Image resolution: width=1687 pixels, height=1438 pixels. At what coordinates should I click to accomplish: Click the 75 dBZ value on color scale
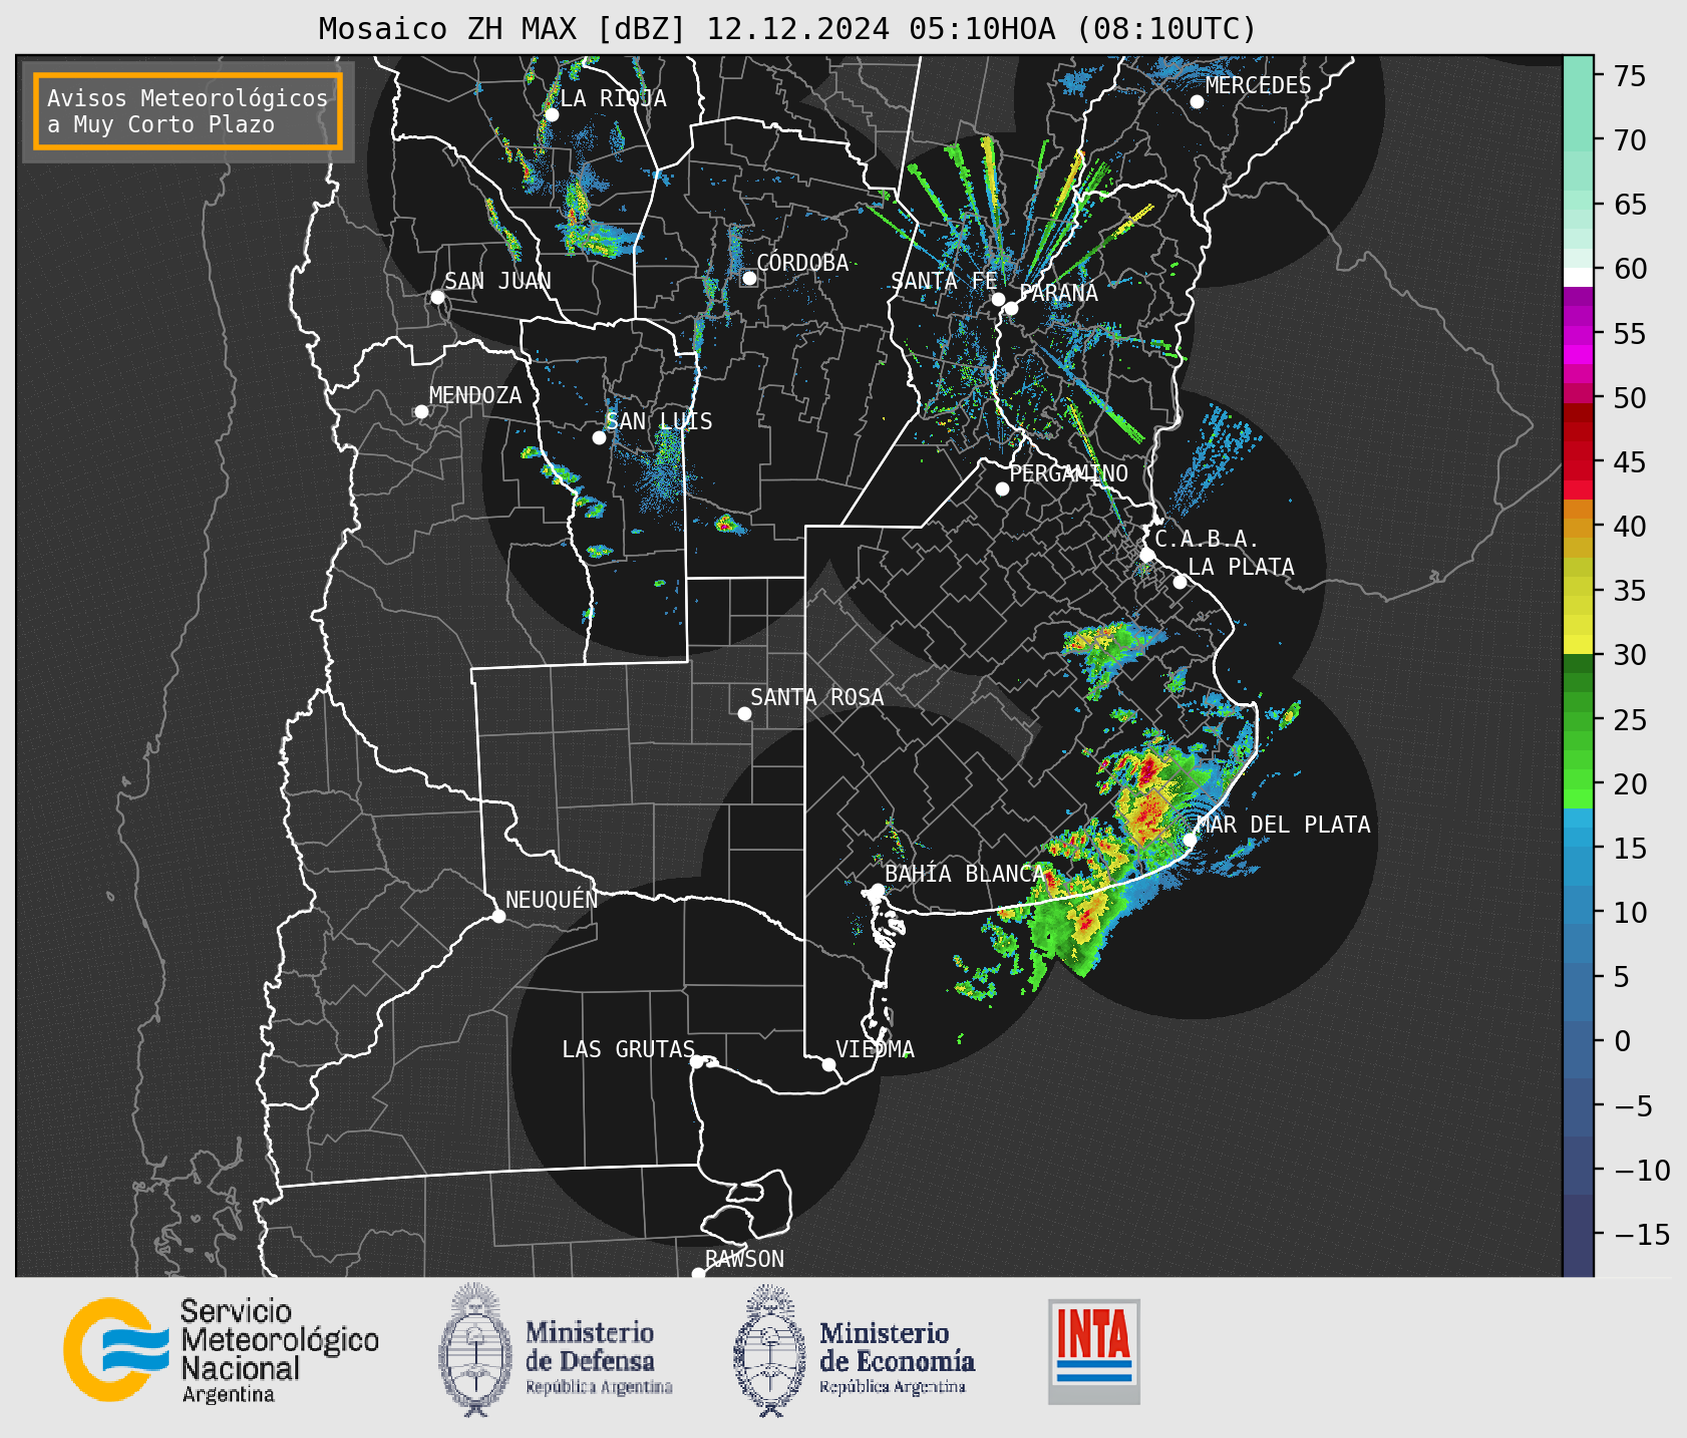tap(1629, 76)
